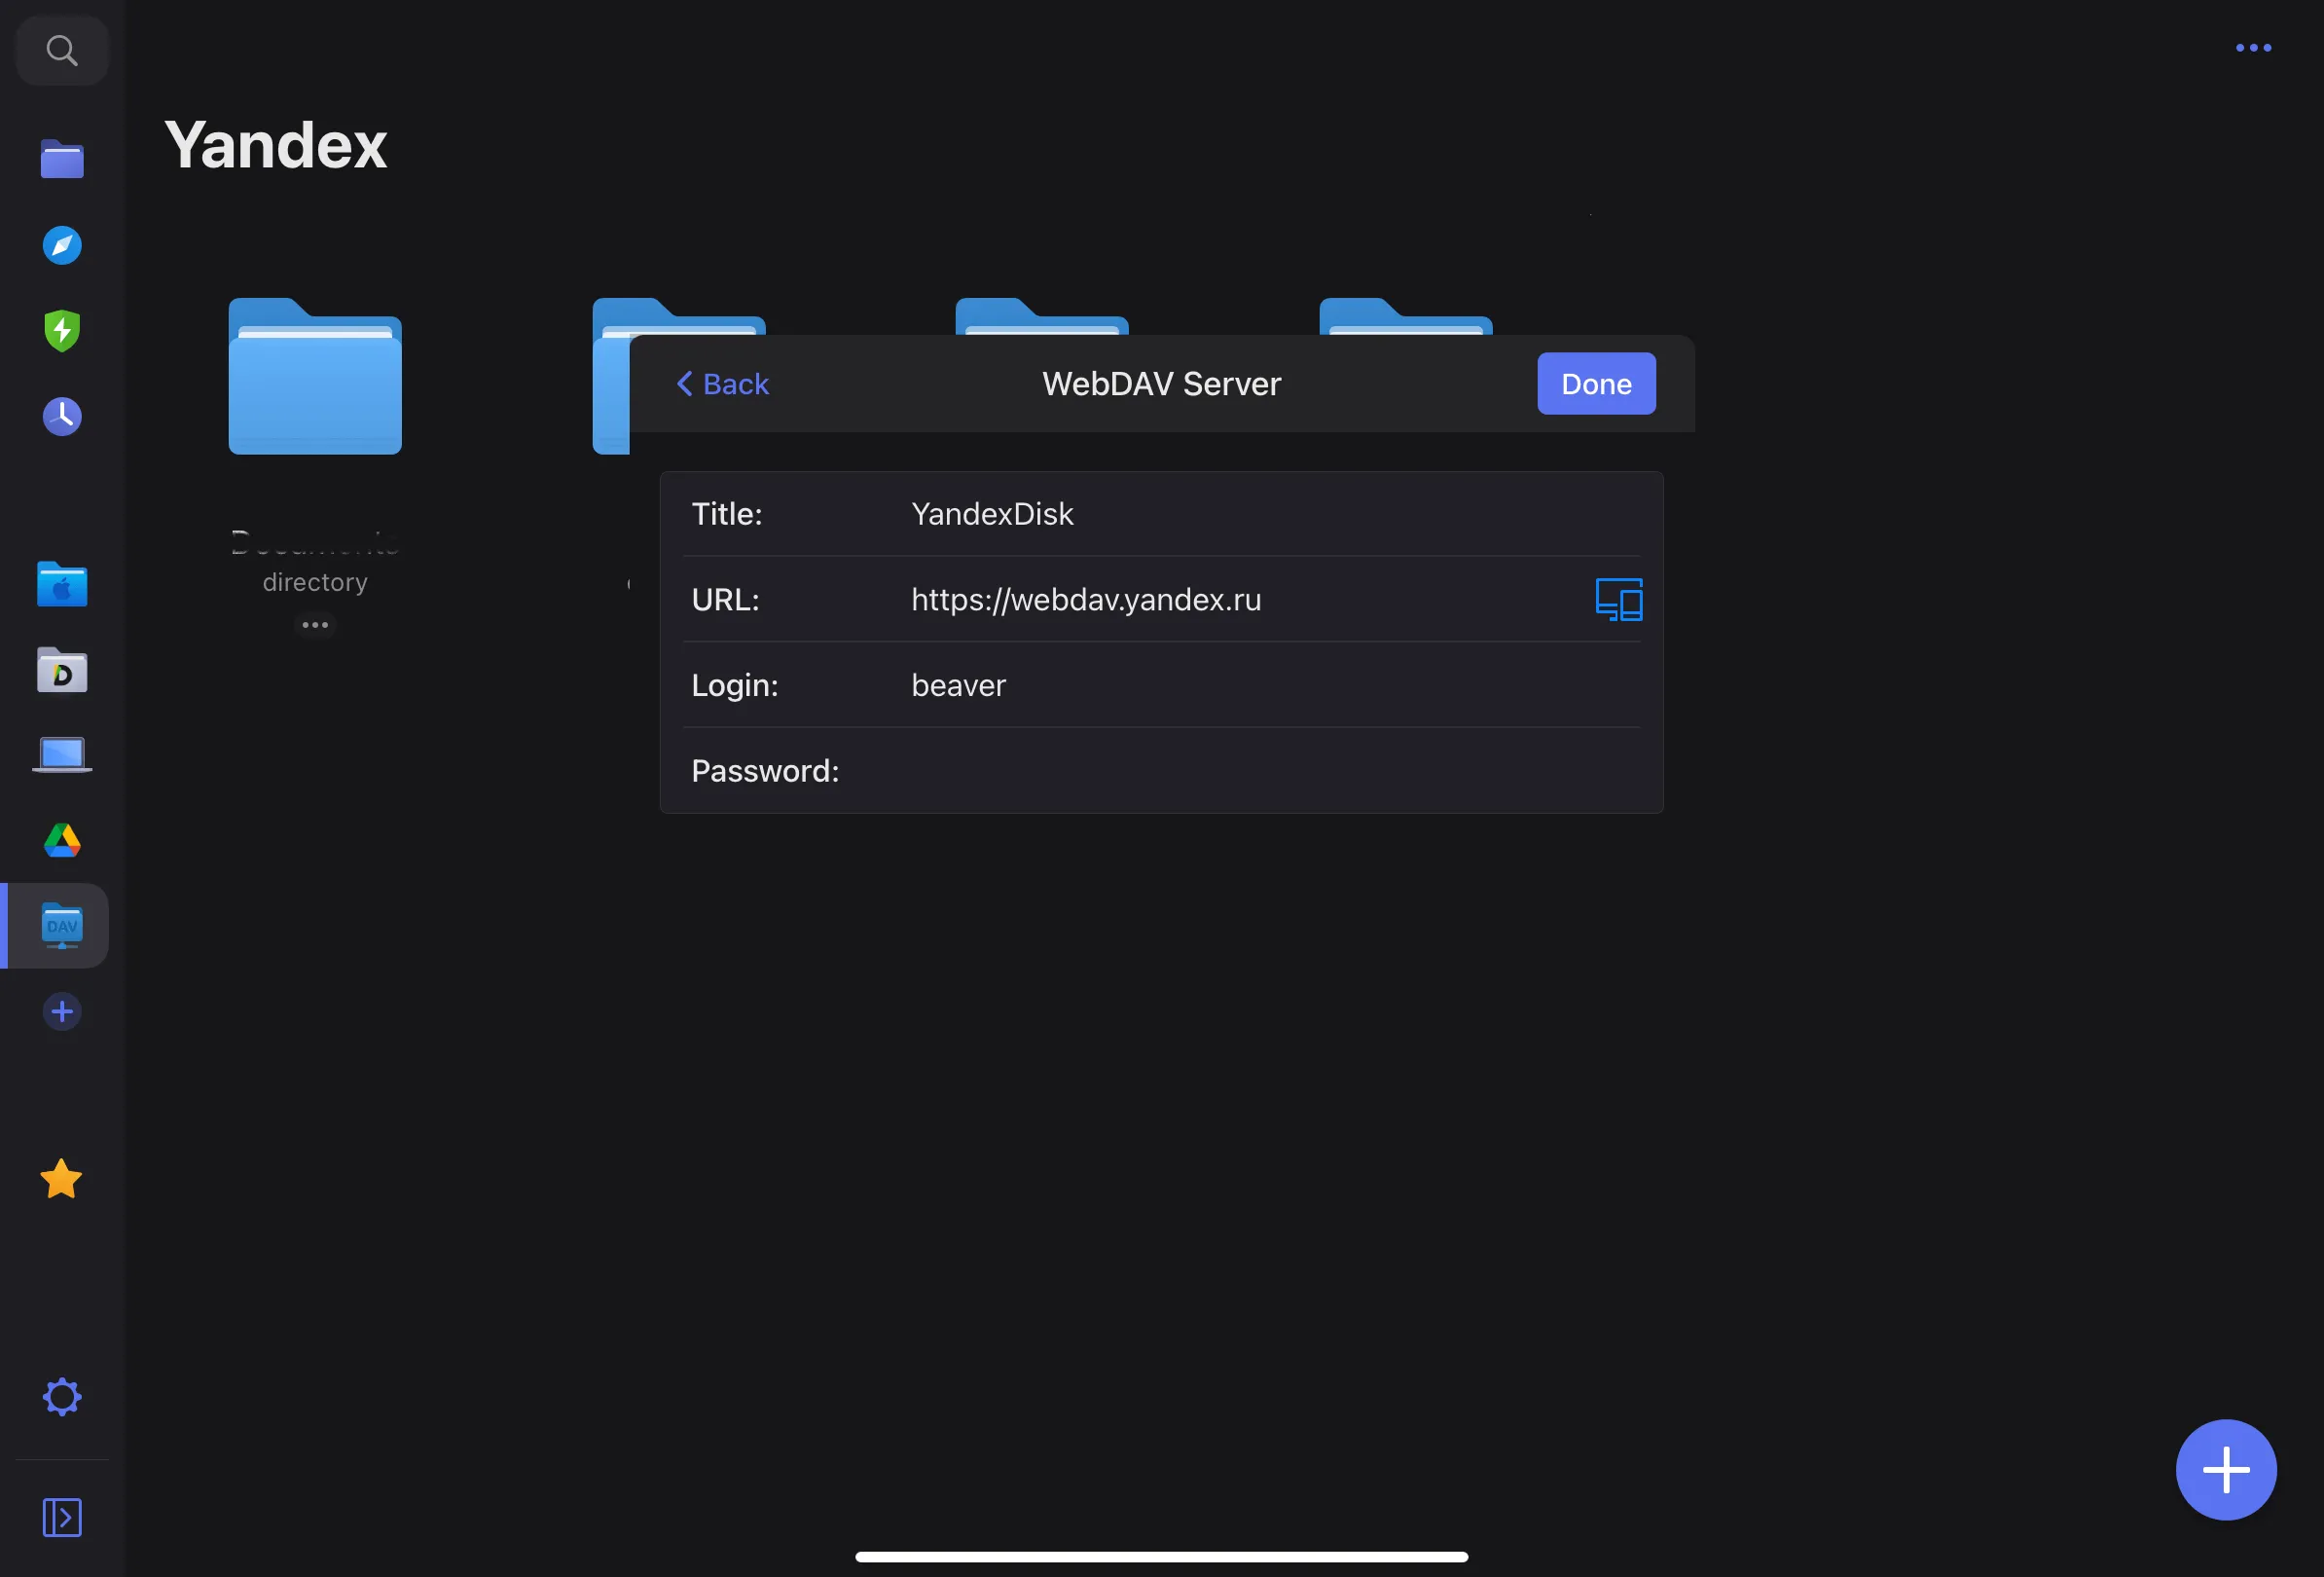
Task: Focus the empty Password field
Action: point(1161,771)
